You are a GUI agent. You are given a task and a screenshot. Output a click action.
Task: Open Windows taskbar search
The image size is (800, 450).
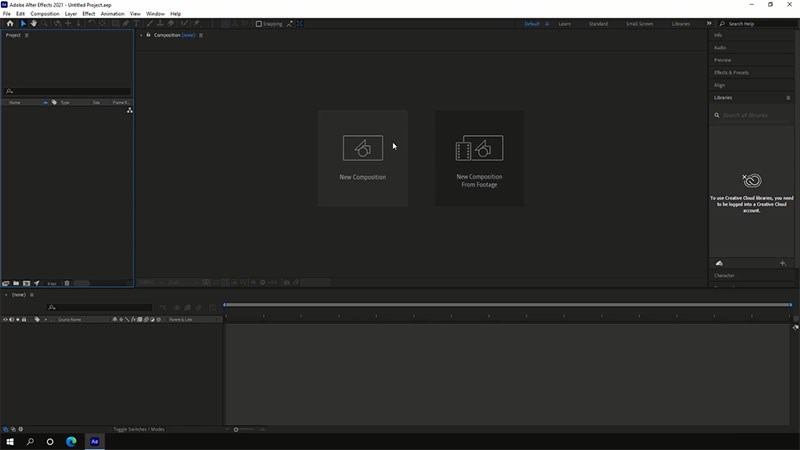click(x=30, y=442)
